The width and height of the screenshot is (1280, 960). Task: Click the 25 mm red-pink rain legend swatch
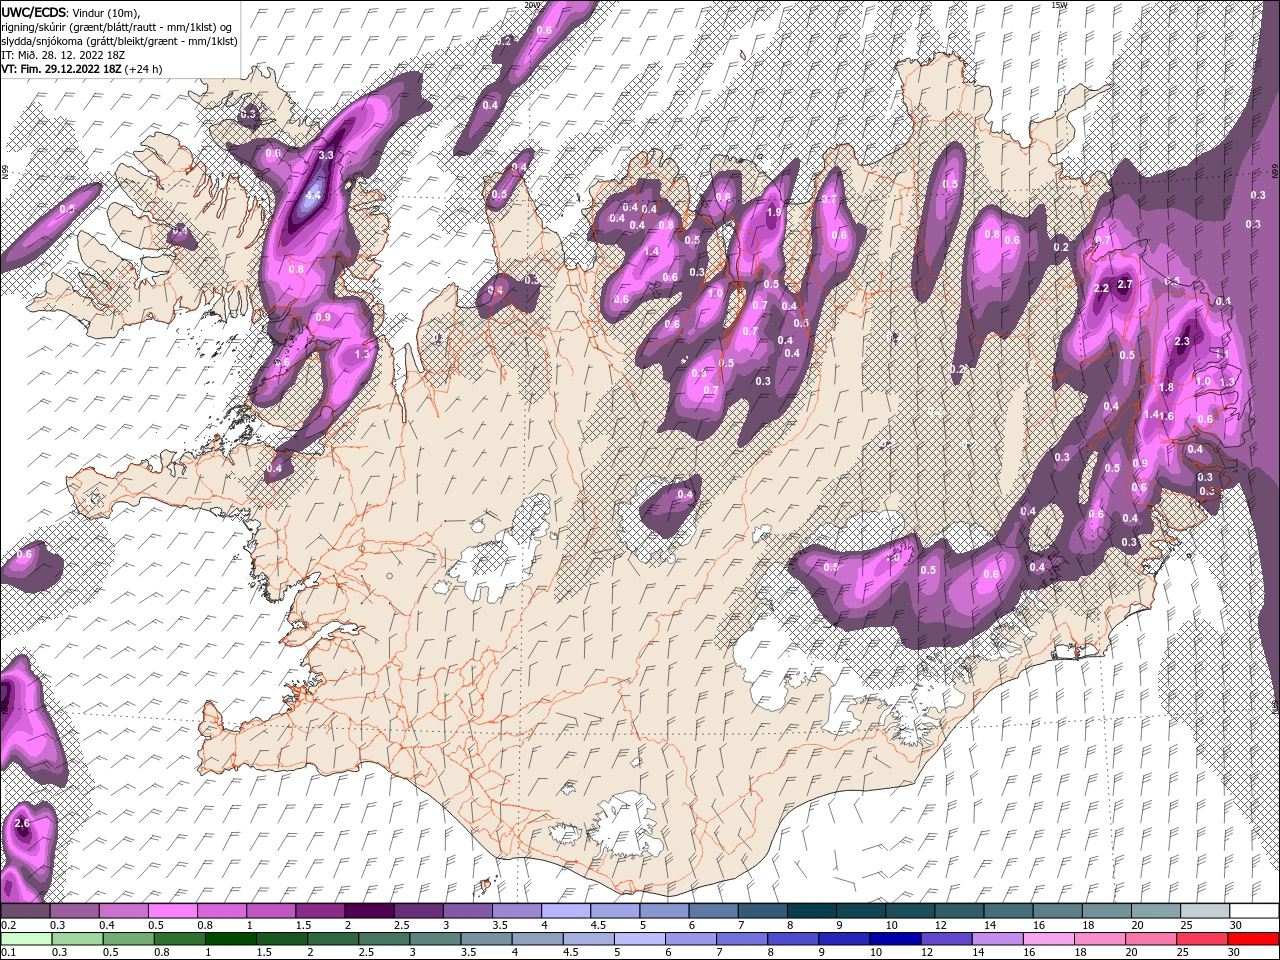tap(1202, 938)
